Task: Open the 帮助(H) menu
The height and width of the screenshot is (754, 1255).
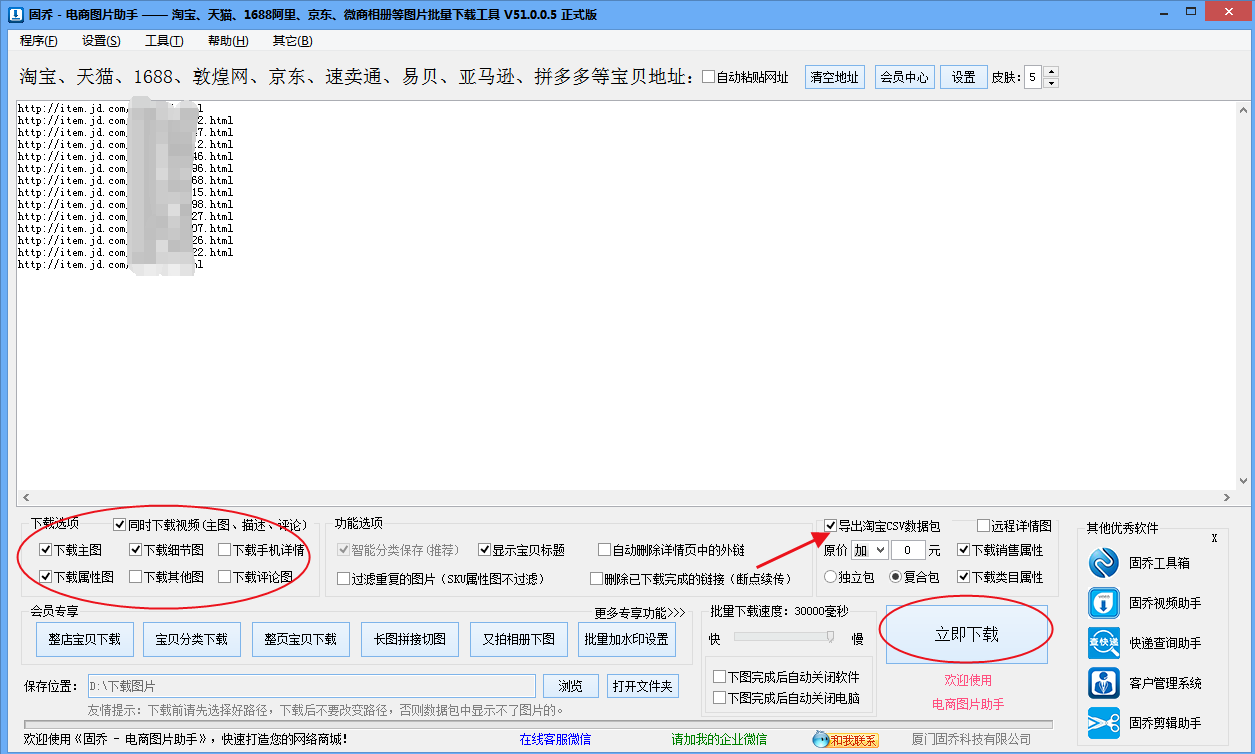Action: click(x=228, y=41)
